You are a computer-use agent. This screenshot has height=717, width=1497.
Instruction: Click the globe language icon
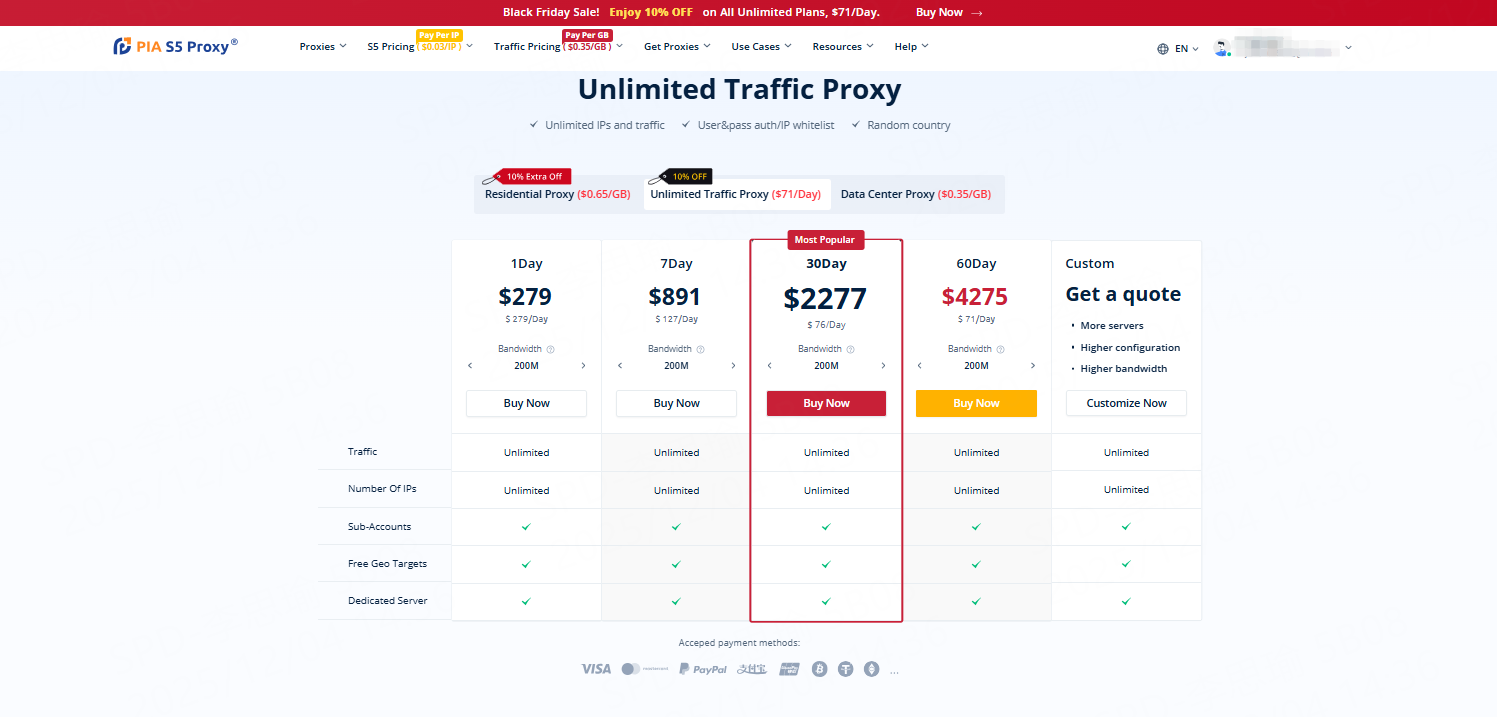[1161, 47]
